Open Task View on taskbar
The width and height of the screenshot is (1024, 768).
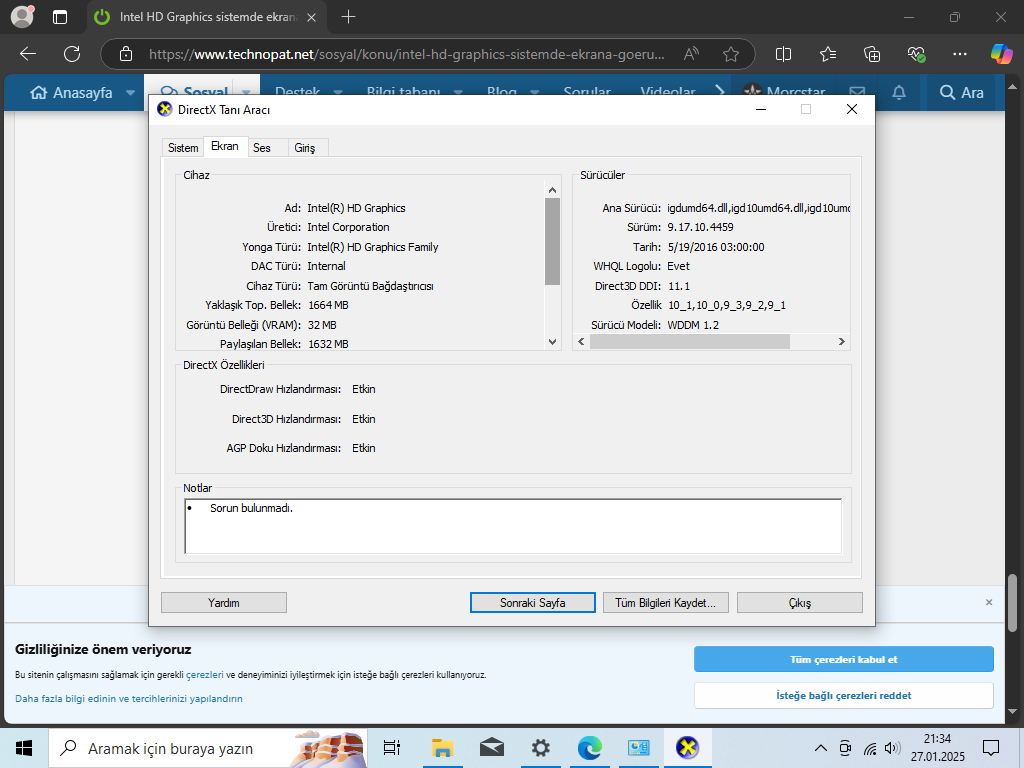(x=392, y=748)
